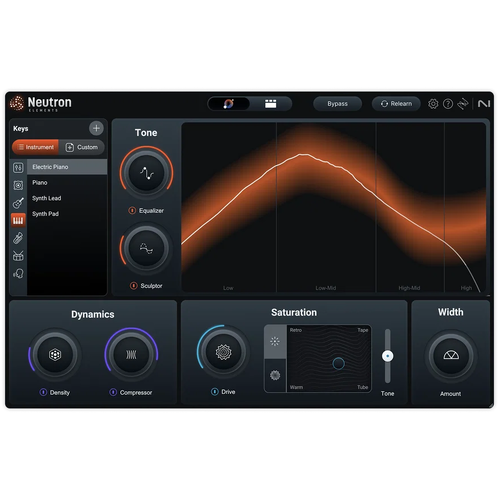Switch to the detailed modules view icon
This screenshot has height=500, width=500.
[270, 104]
